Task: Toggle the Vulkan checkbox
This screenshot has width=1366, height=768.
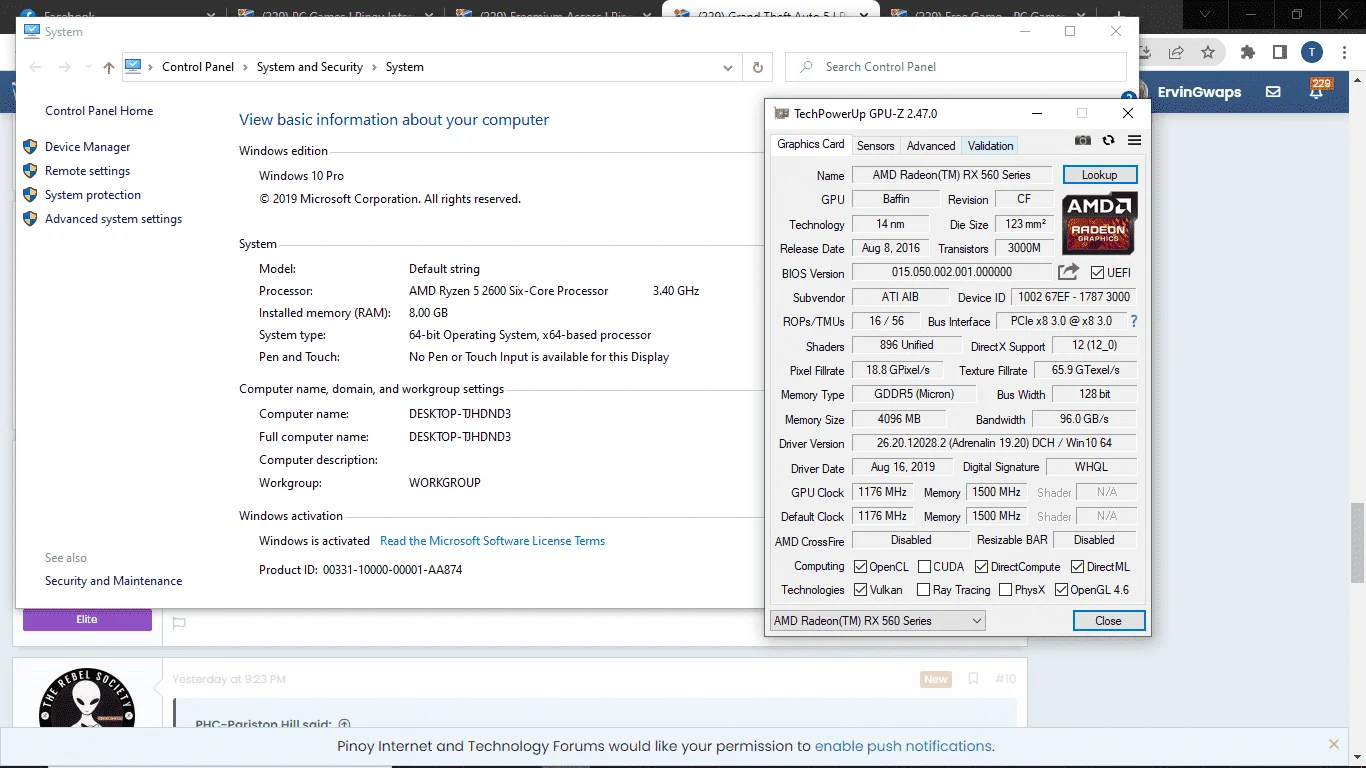Action: point(860,590)
